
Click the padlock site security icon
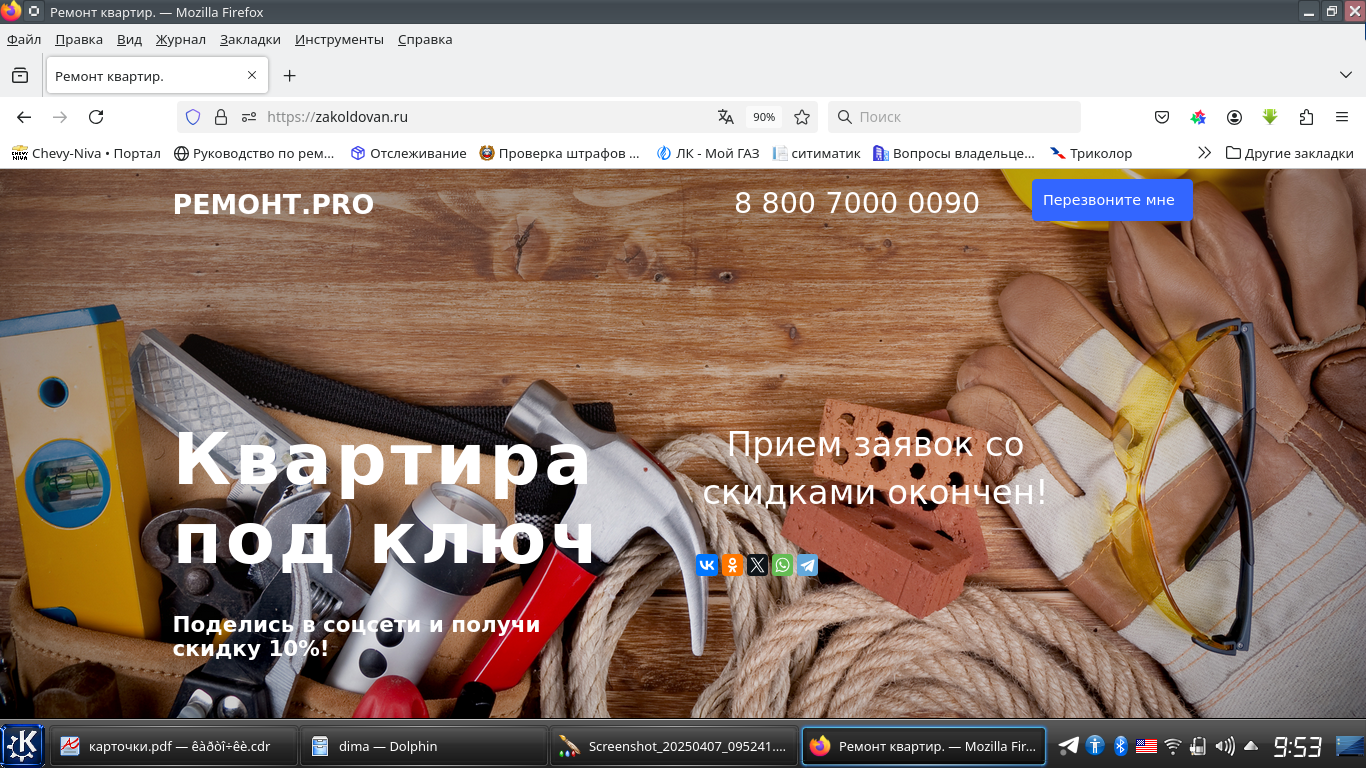(221, 117)
